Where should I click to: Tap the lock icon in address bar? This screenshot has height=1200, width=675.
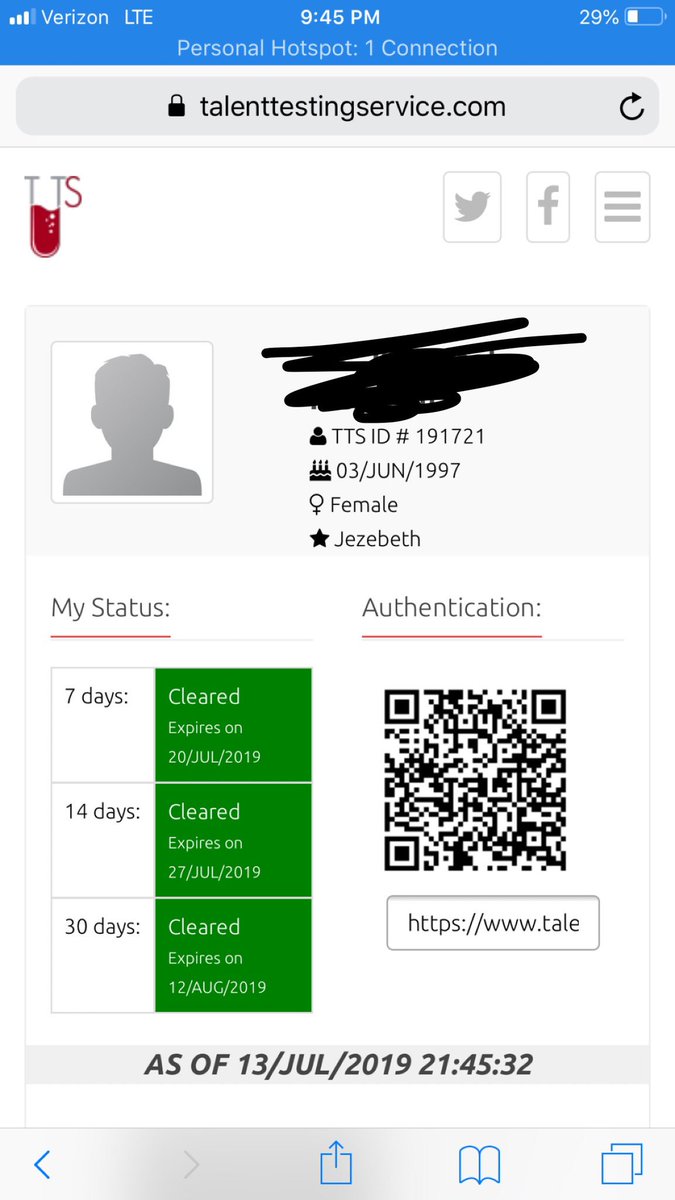coord(176,106)
